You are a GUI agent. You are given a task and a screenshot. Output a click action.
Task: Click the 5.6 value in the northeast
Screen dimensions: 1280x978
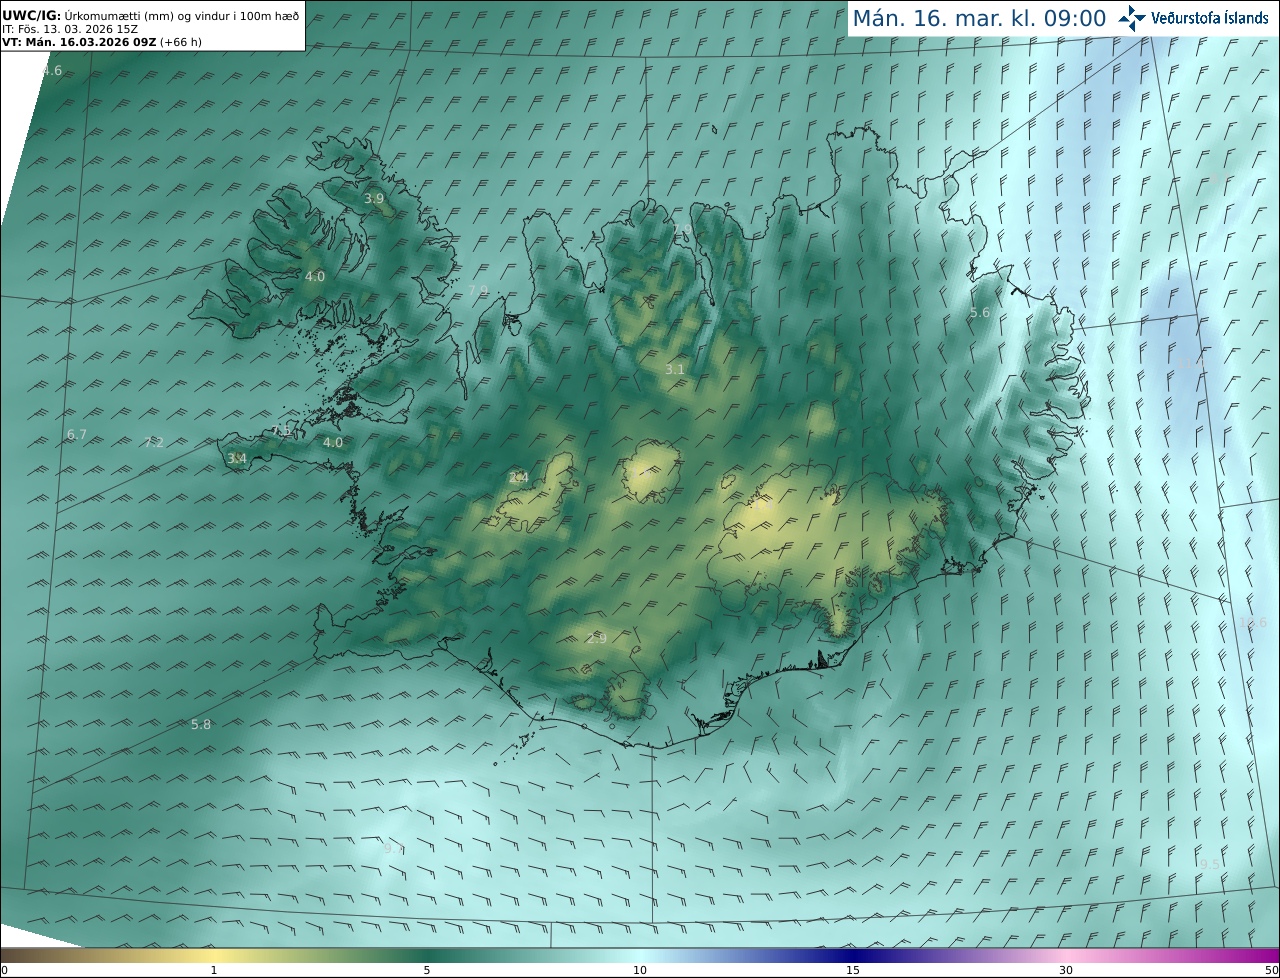[x=980, y=313]
